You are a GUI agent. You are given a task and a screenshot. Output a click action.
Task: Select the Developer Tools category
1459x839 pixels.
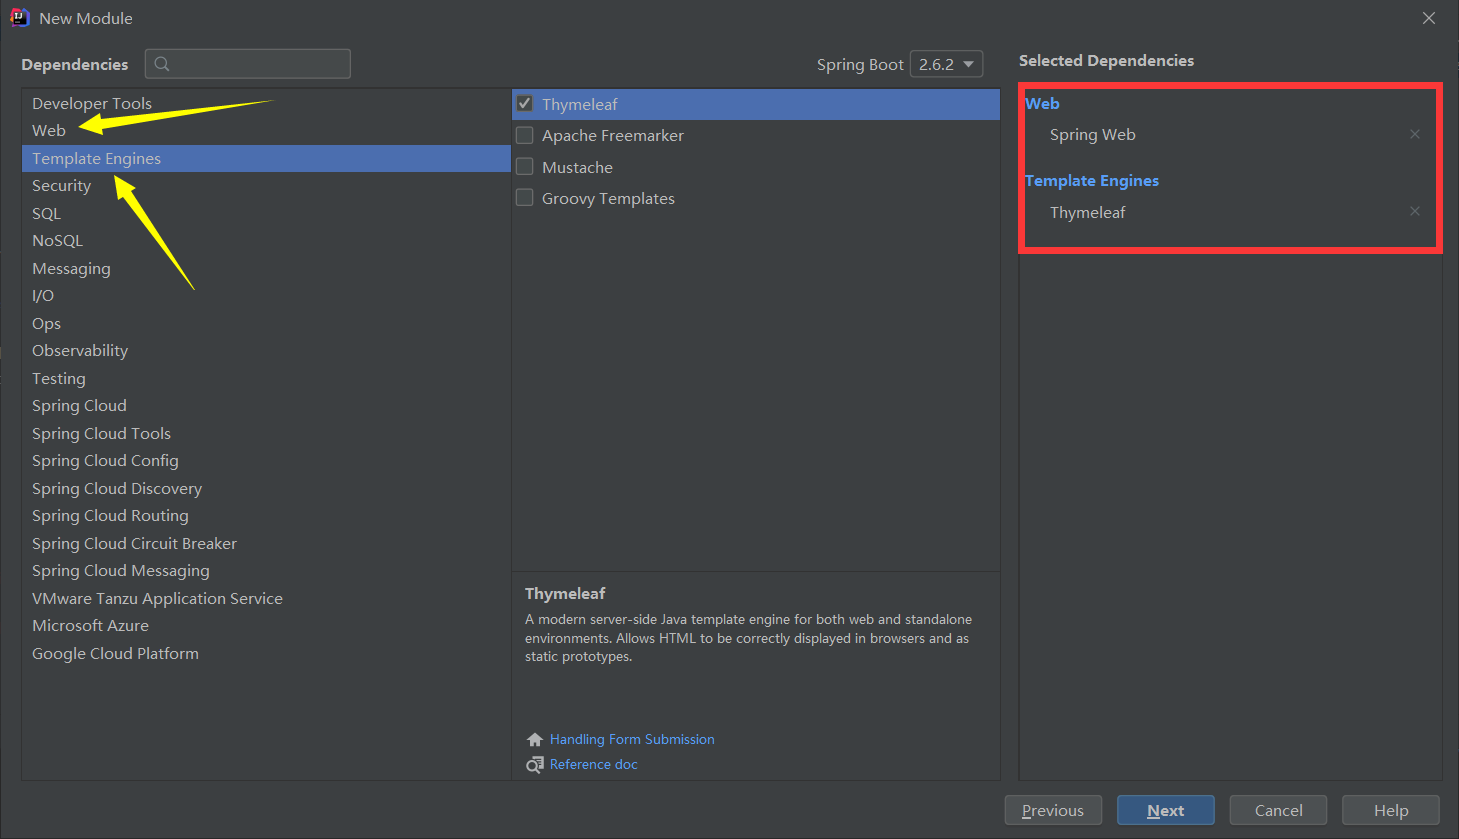pos(266,103)
